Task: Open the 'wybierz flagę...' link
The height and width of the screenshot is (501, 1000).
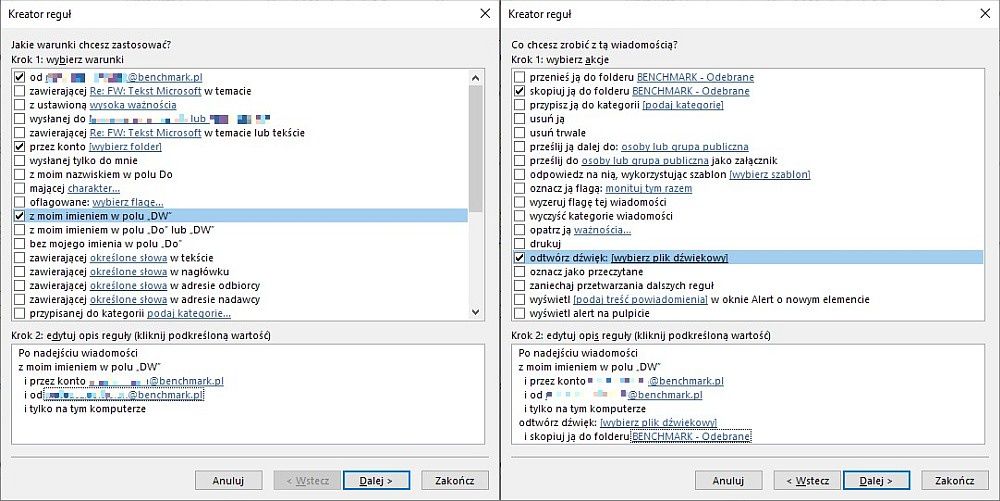Action: pos(128,203)
